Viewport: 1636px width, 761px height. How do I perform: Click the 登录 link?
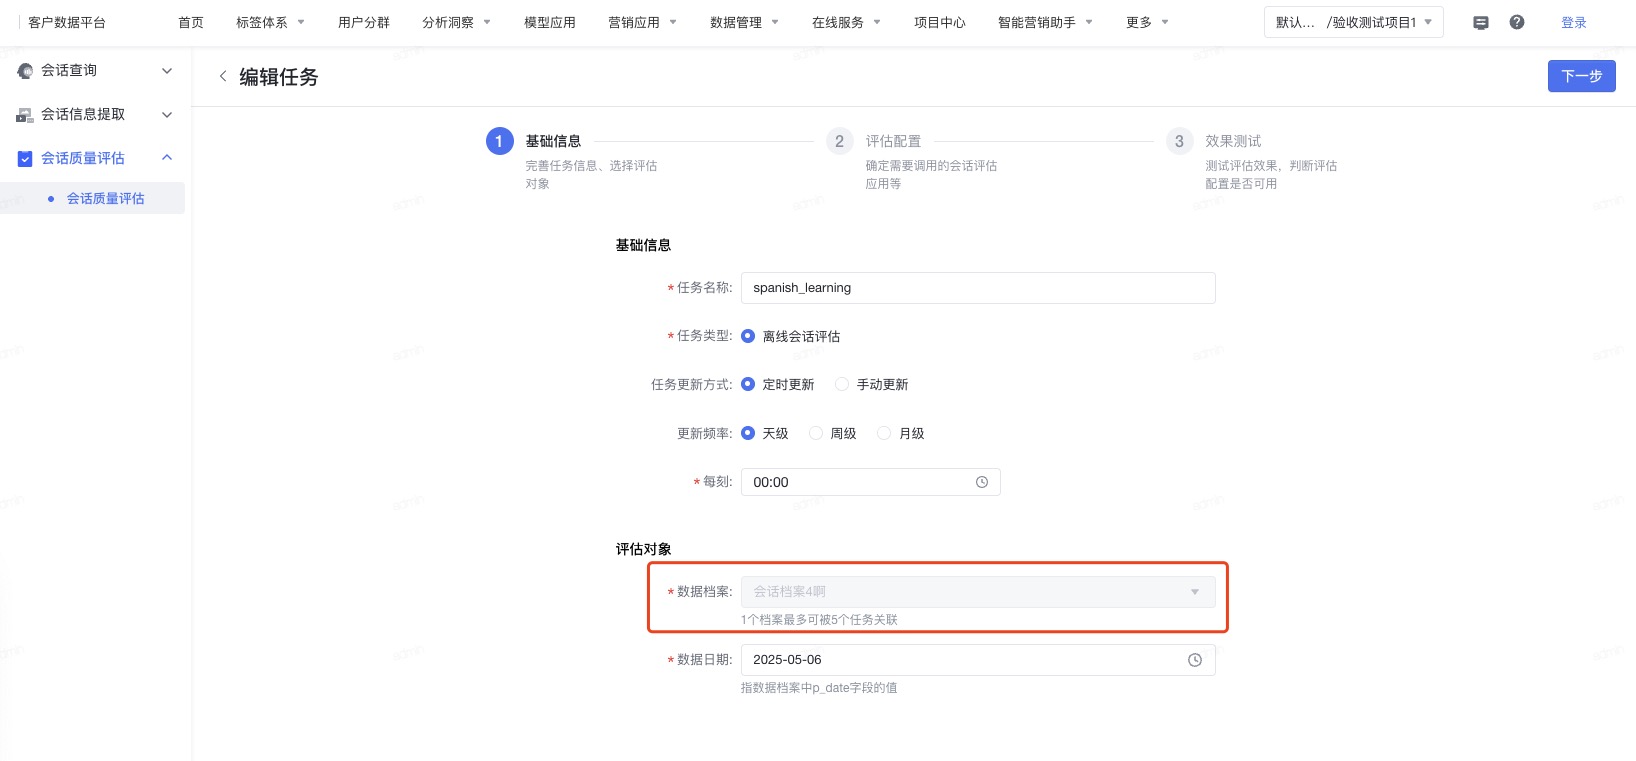1574,22
